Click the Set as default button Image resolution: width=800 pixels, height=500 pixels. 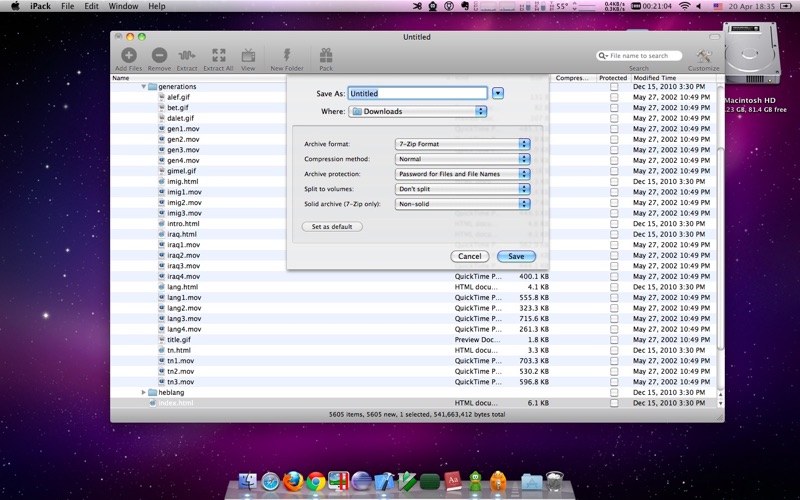click(x=331, y=227)
